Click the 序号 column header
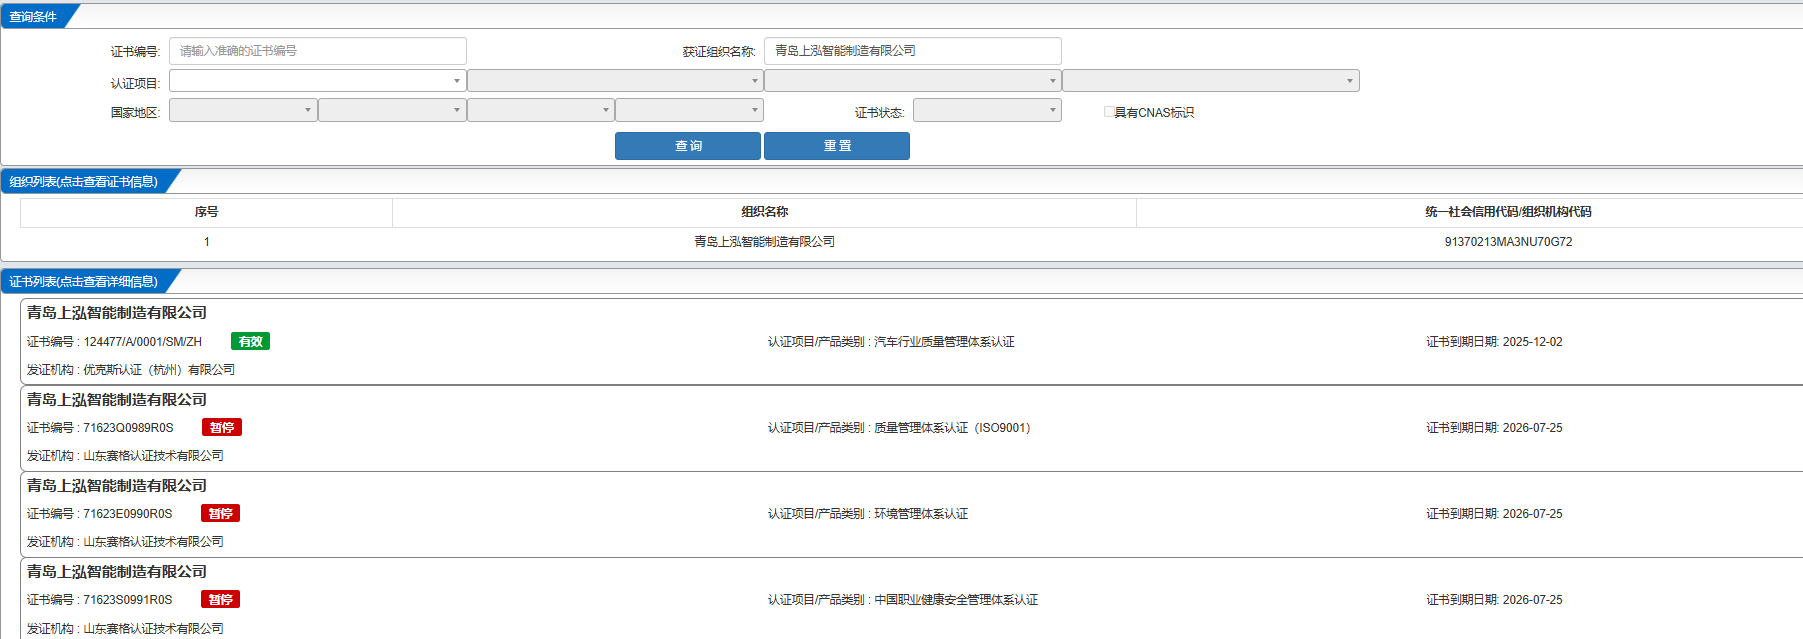The height and width of the screenshot is (639, 1803). point(206,212)
